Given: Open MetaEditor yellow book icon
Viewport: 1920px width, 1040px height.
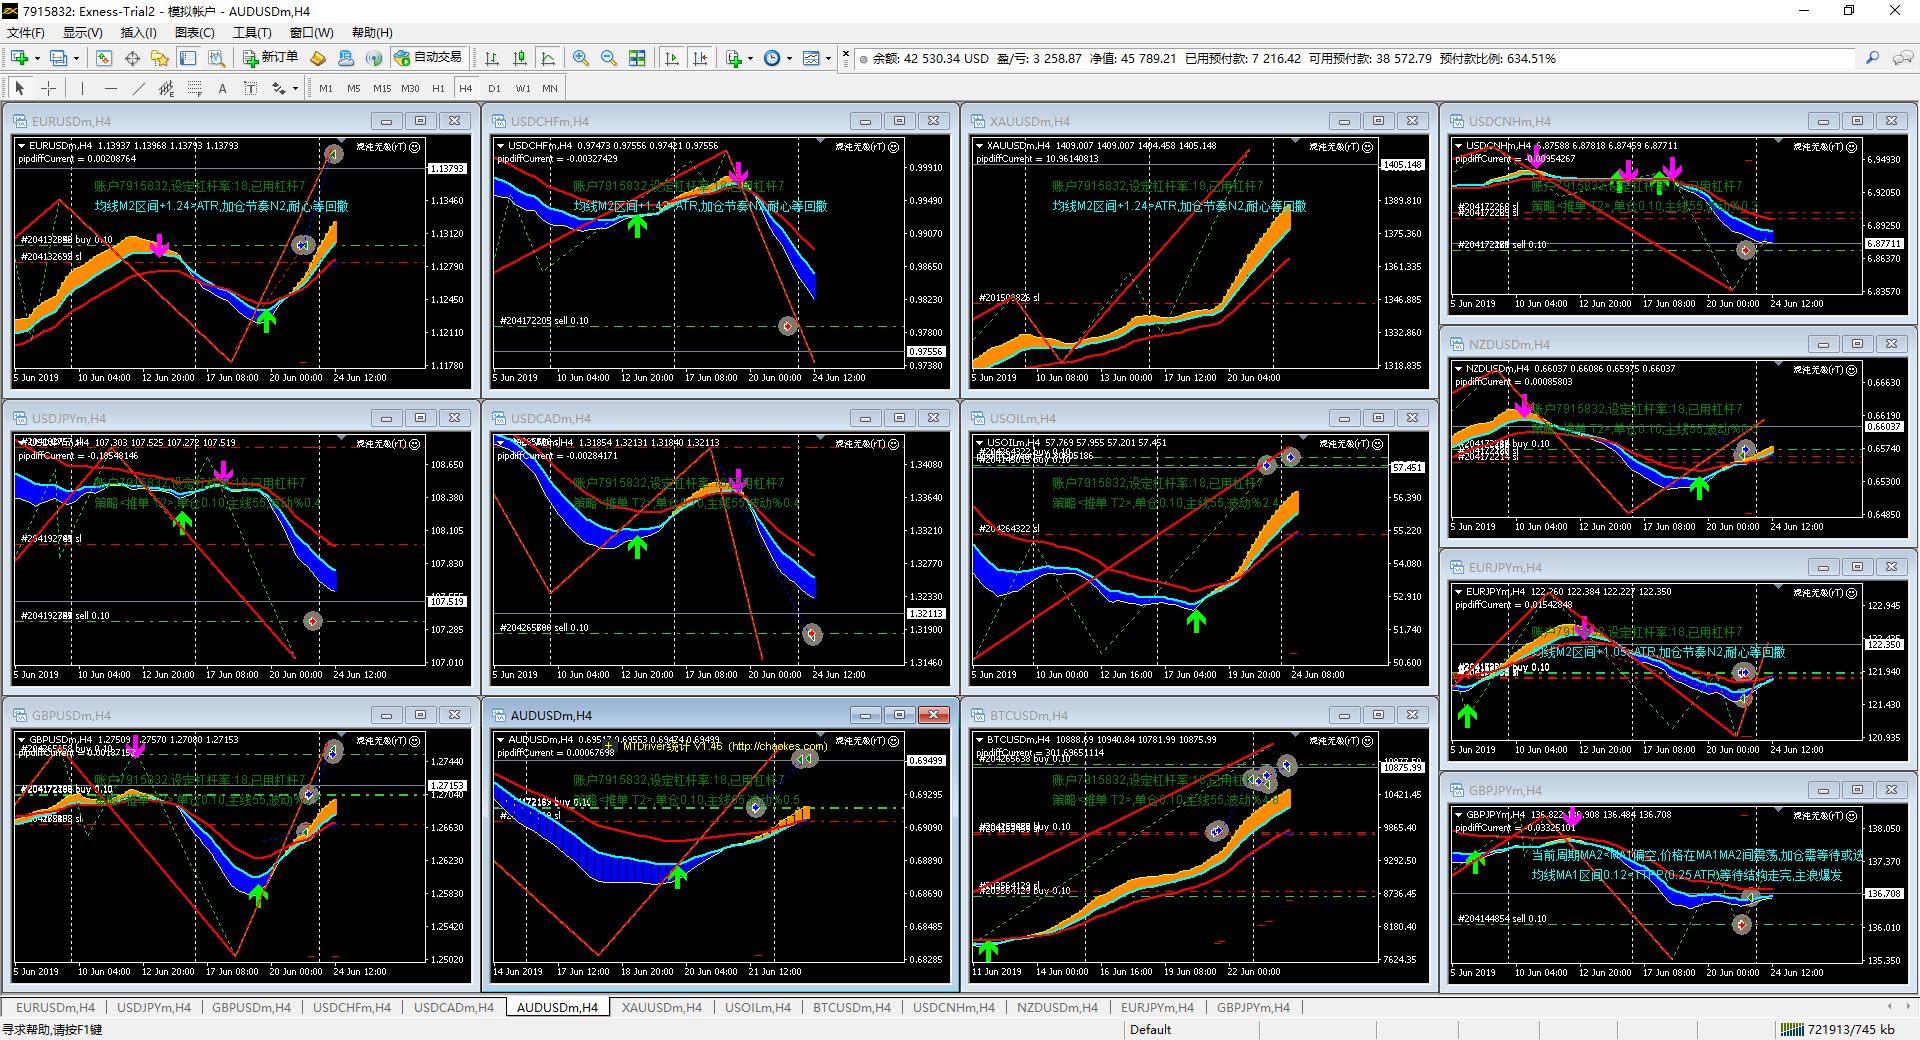Looking at the screenshot, I should point(318,58).
